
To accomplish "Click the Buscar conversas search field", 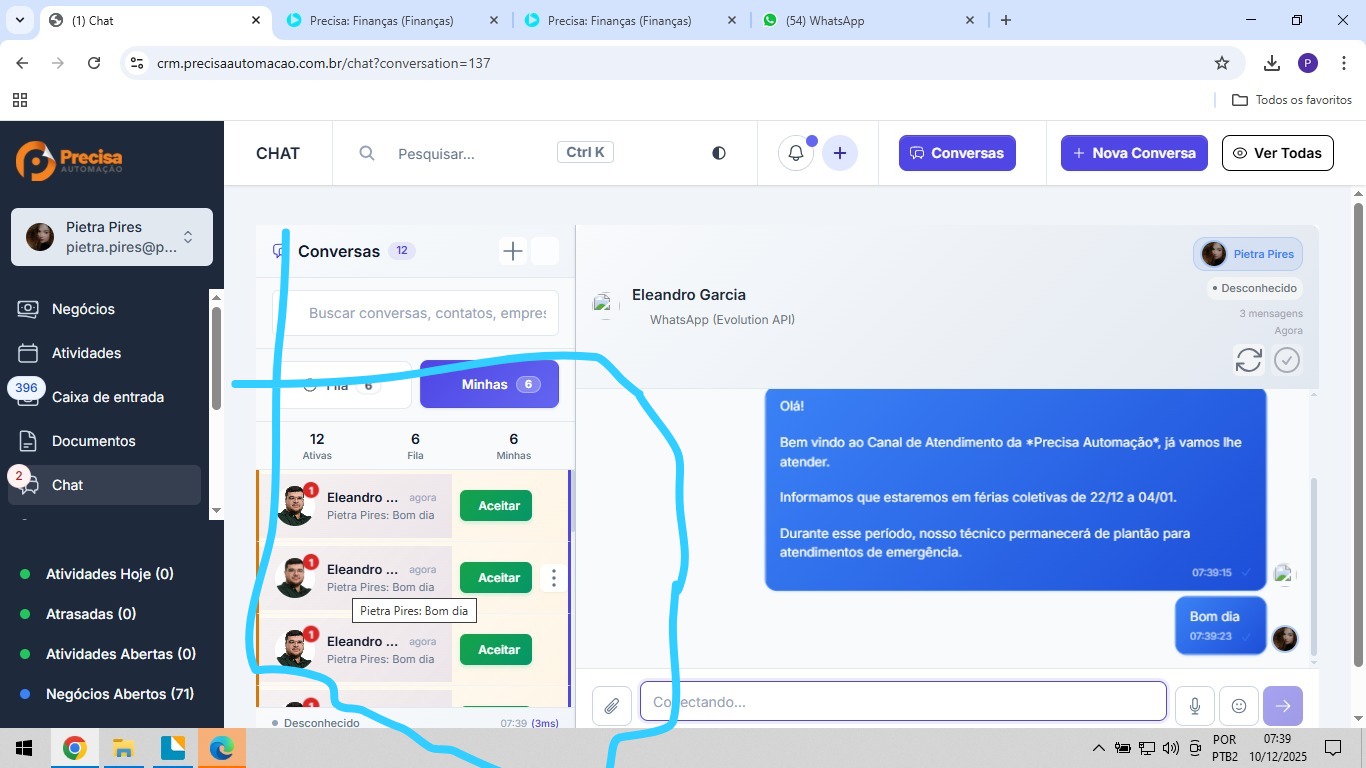I will [x=427, y=313].
